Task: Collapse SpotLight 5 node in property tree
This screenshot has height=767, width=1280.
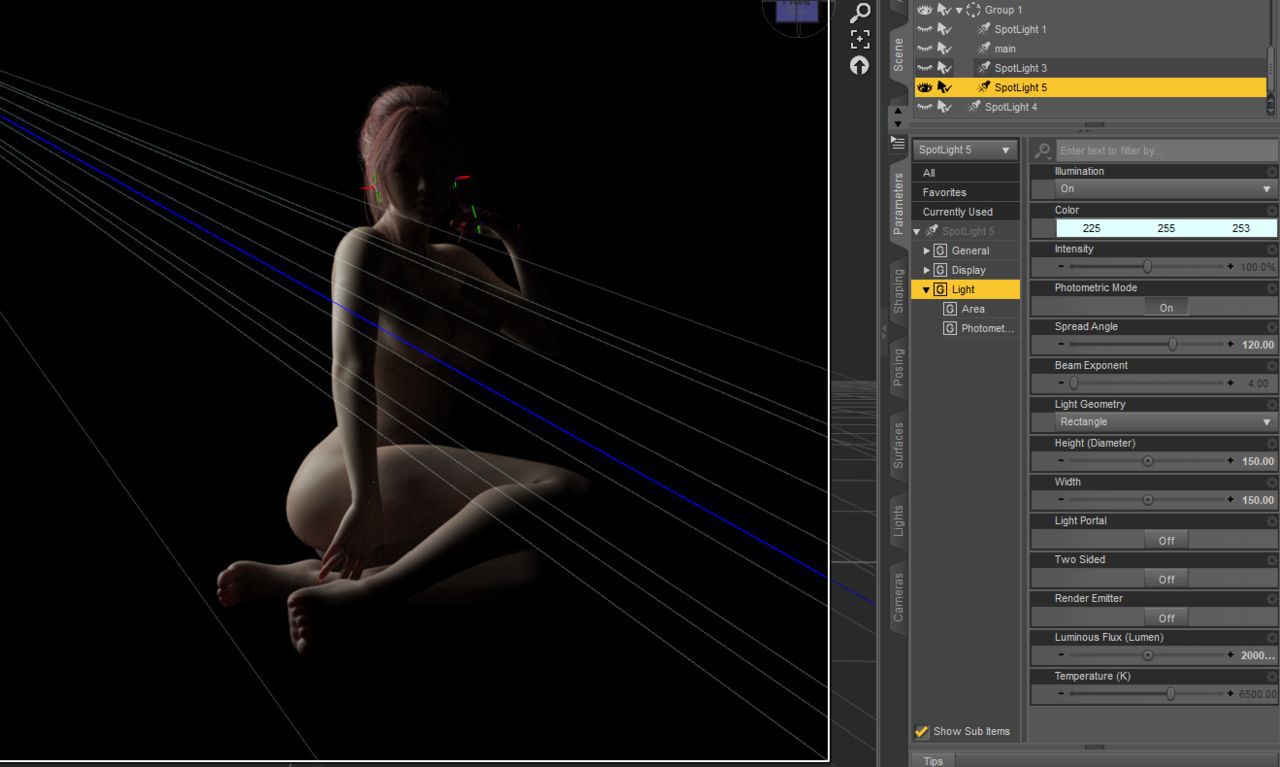Action: [917, 231]
